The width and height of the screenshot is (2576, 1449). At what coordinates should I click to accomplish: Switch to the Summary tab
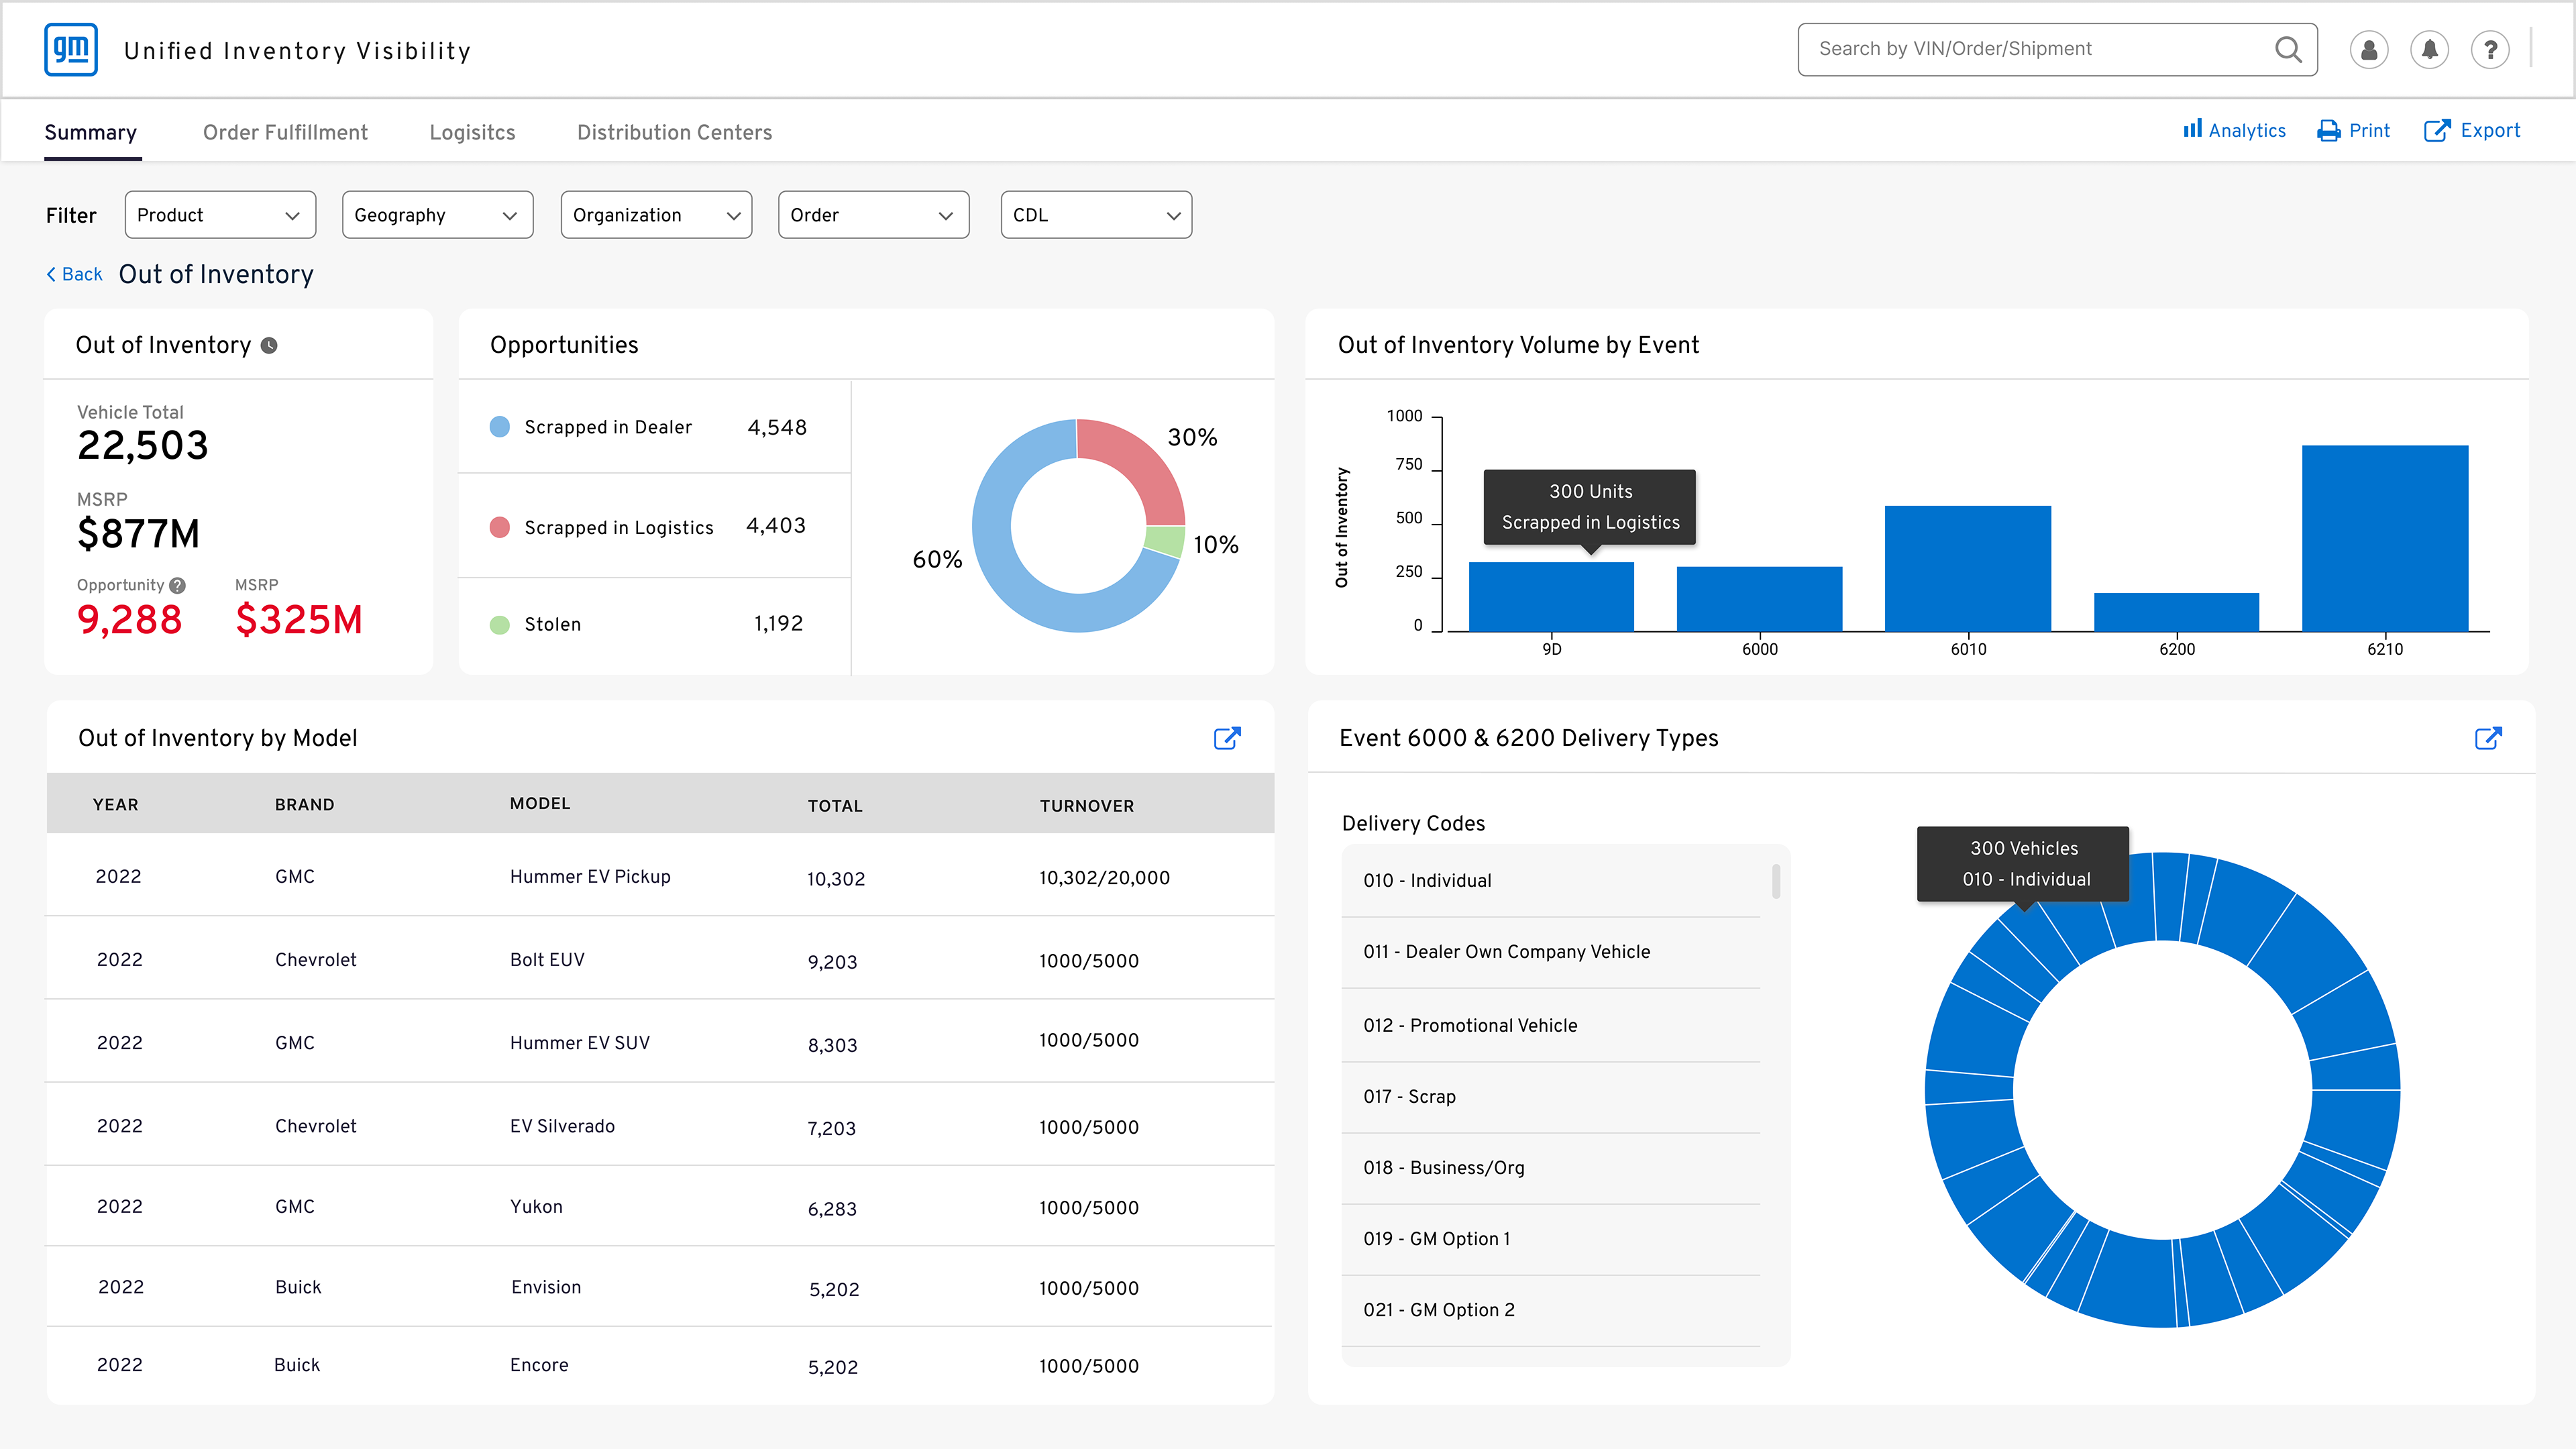click(x=91, y=132)
